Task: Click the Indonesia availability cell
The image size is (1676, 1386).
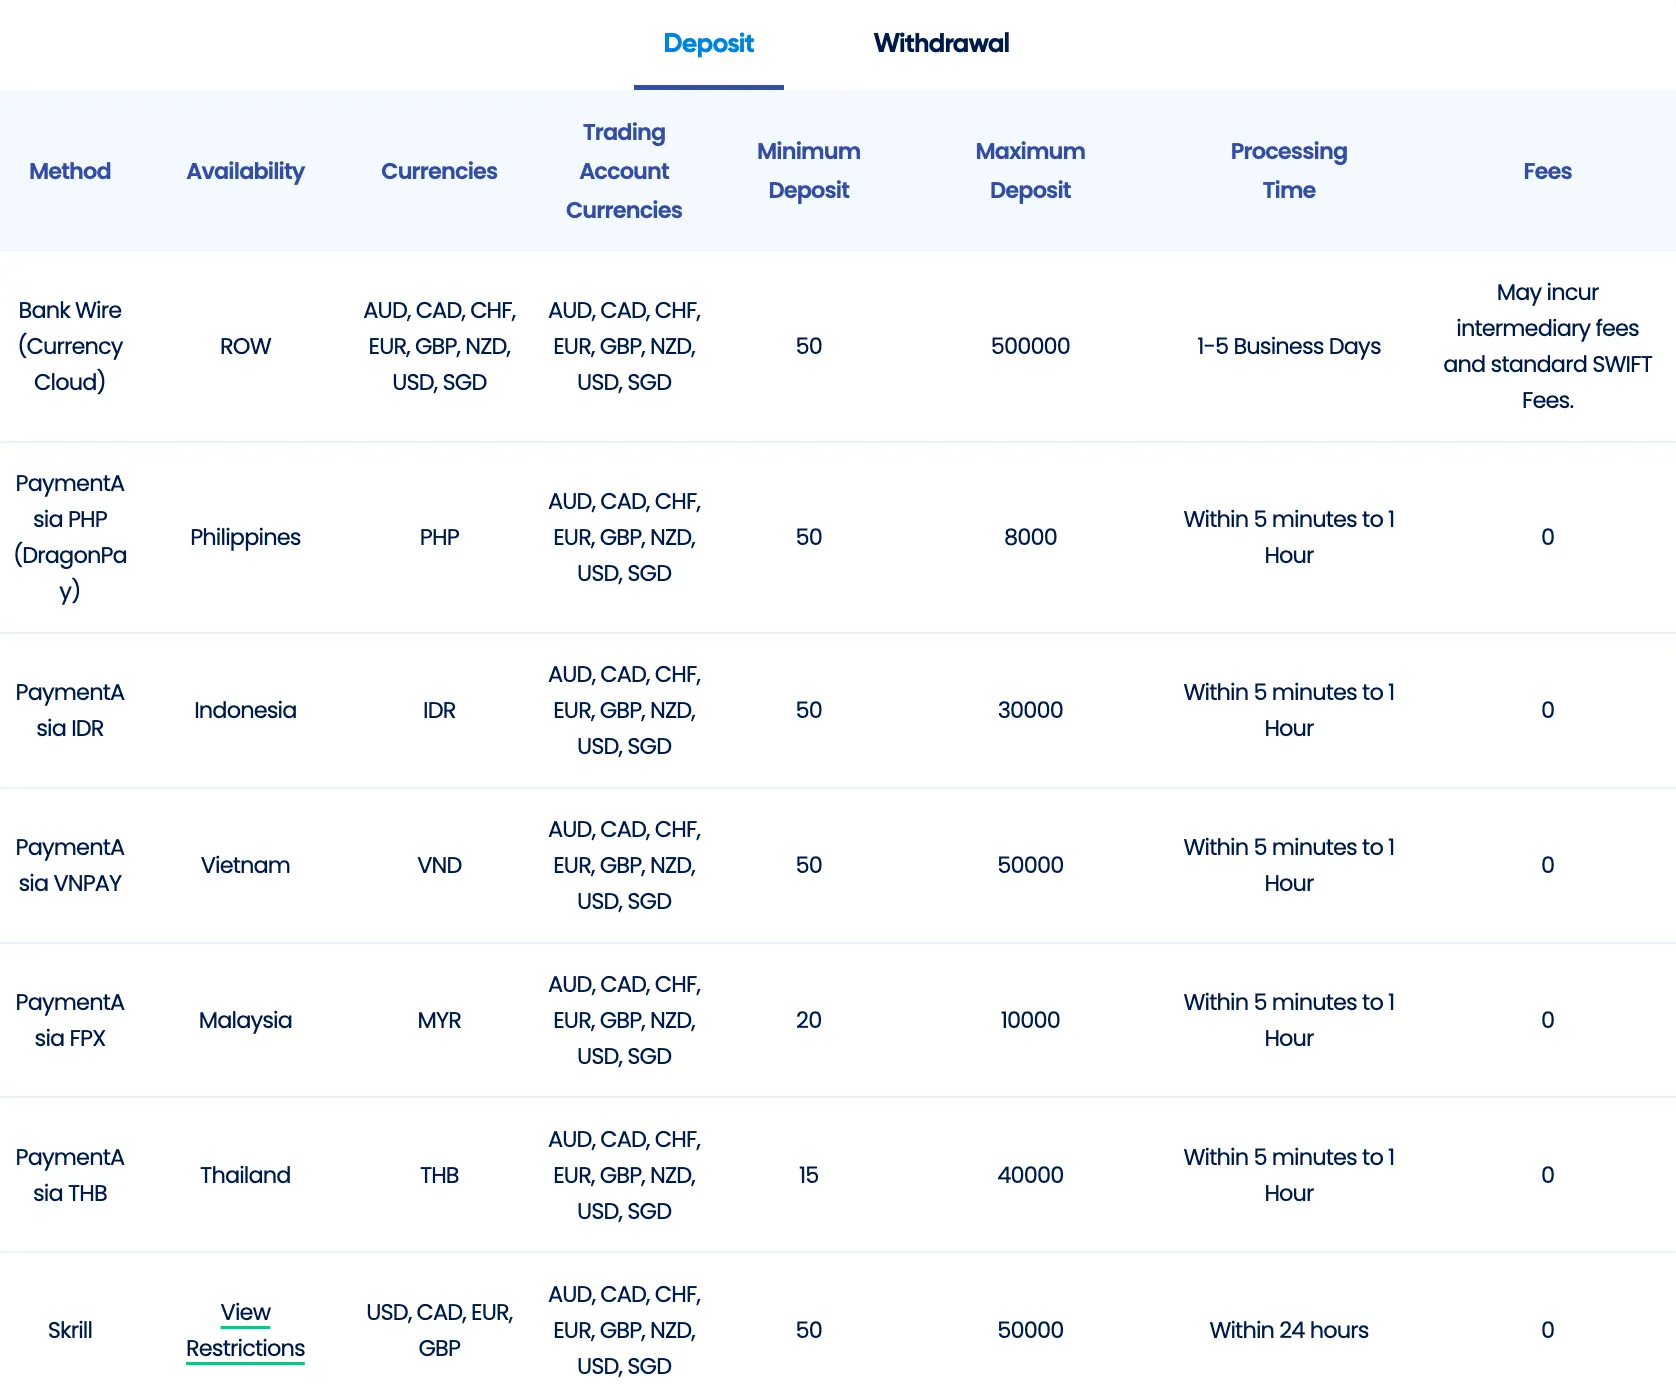Action: (x=245, y=710)
